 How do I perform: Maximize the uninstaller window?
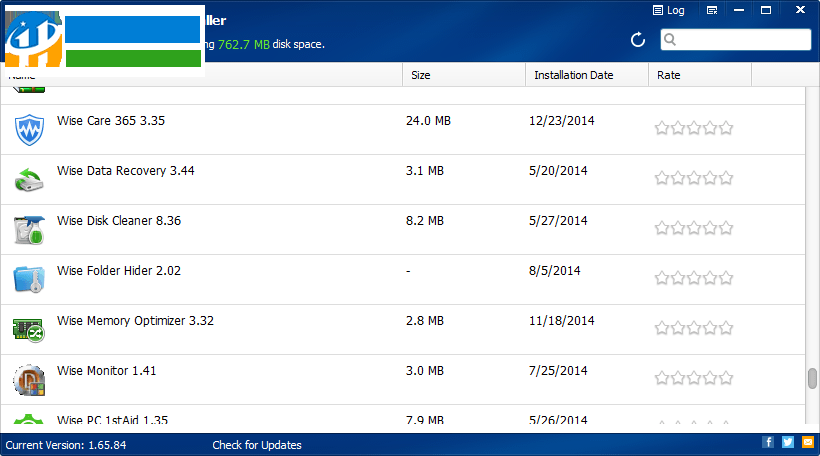click(x=766, y=10)
